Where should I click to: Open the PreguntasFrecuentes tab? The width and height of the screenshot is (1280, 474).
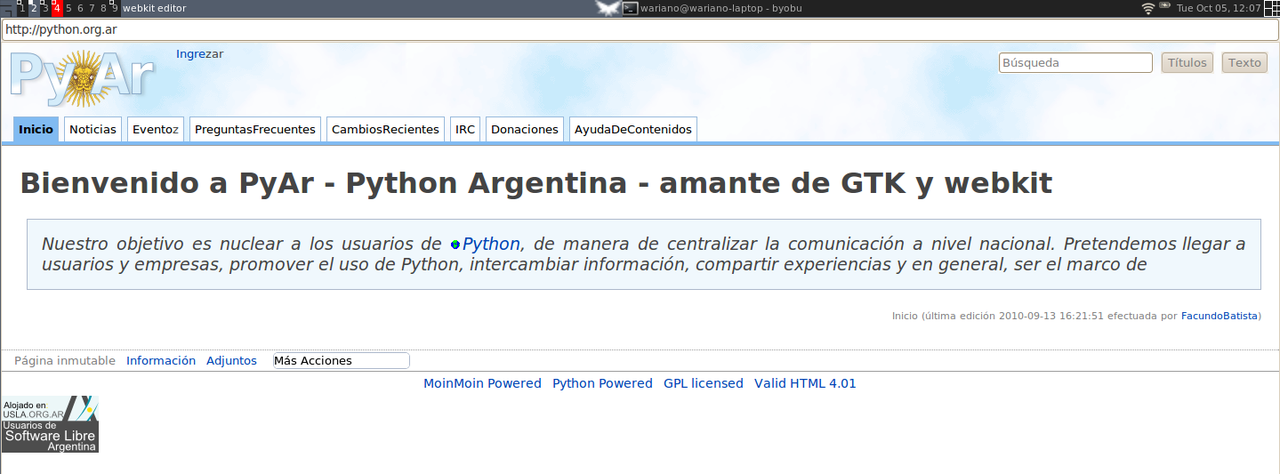256,129
